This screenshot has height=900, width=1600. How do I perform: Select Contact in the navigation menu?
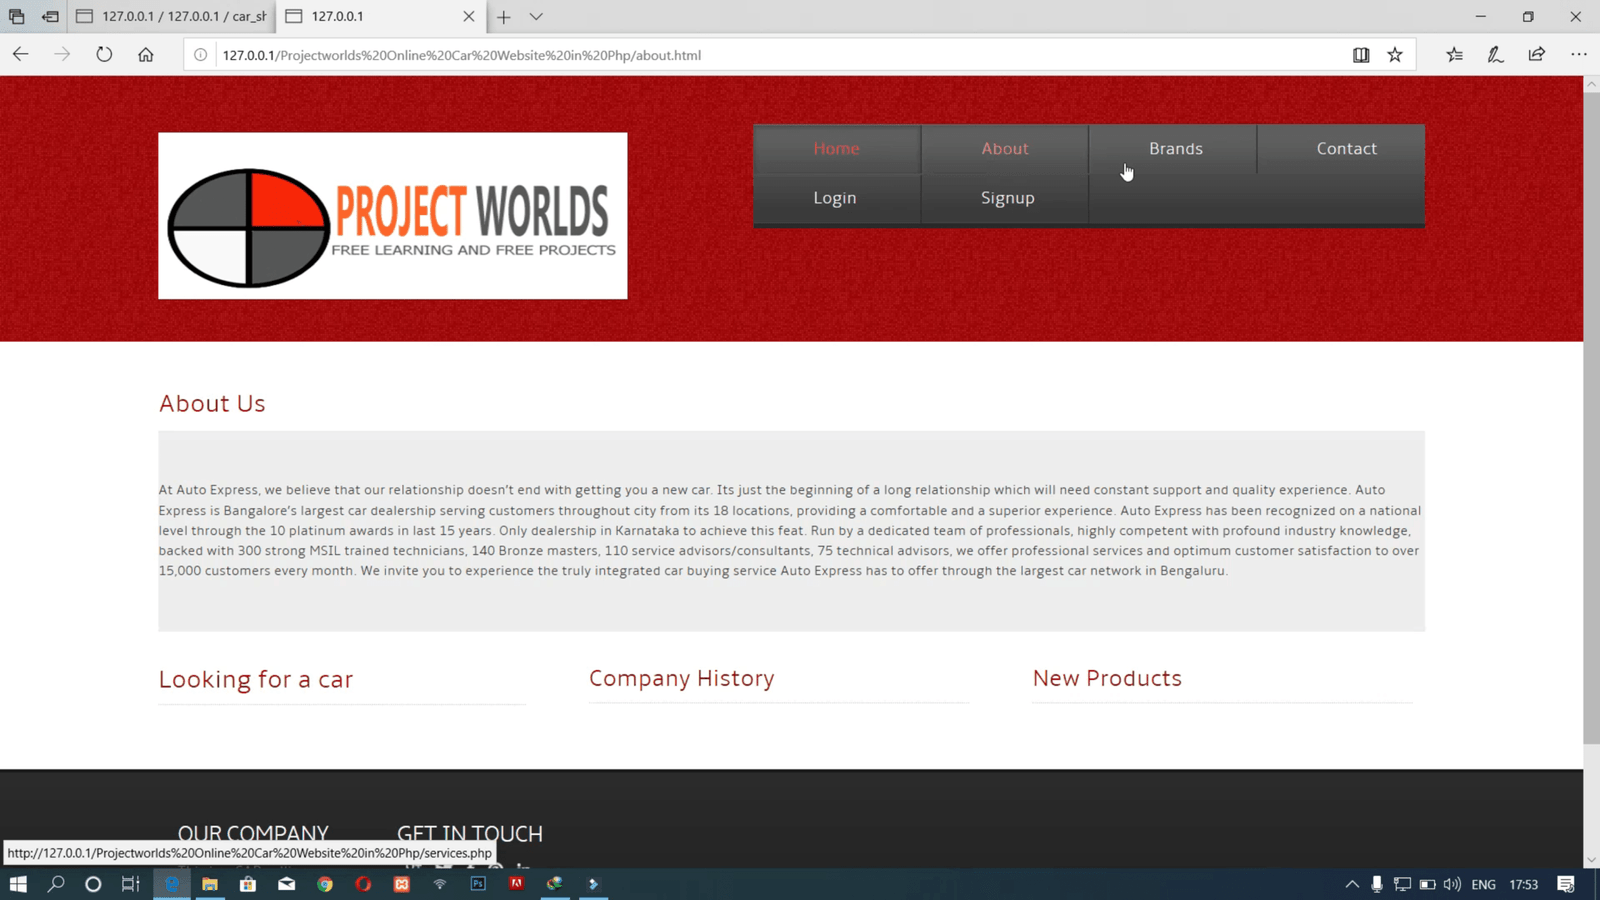coord(1346,149)
